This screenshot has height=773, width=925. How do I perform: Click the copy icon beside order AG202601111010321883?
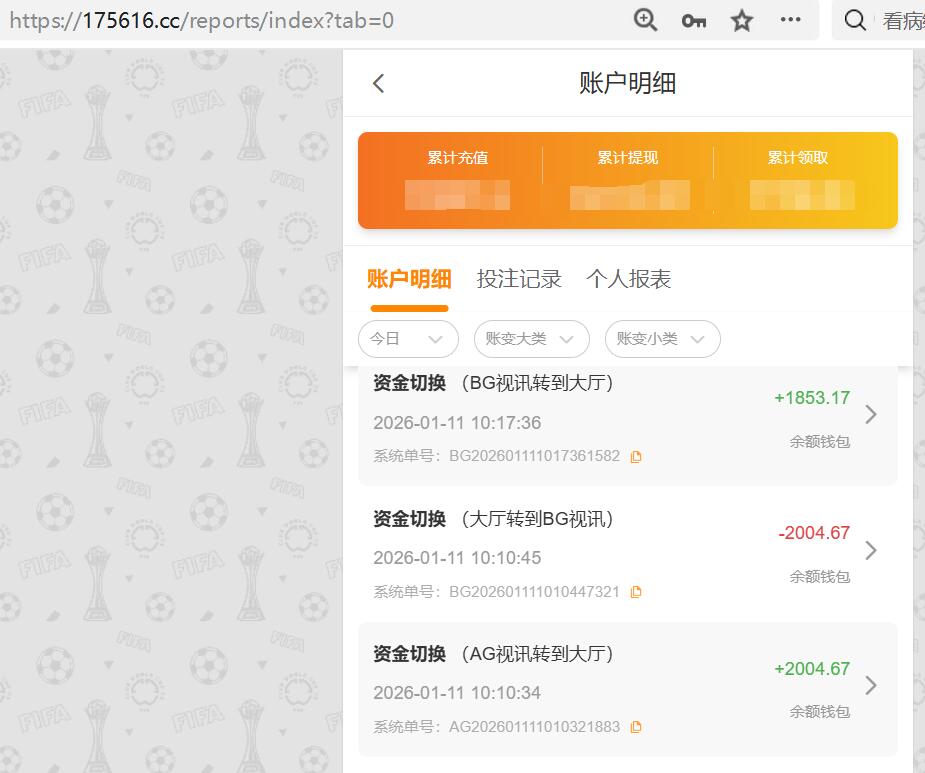coord(636,727)
